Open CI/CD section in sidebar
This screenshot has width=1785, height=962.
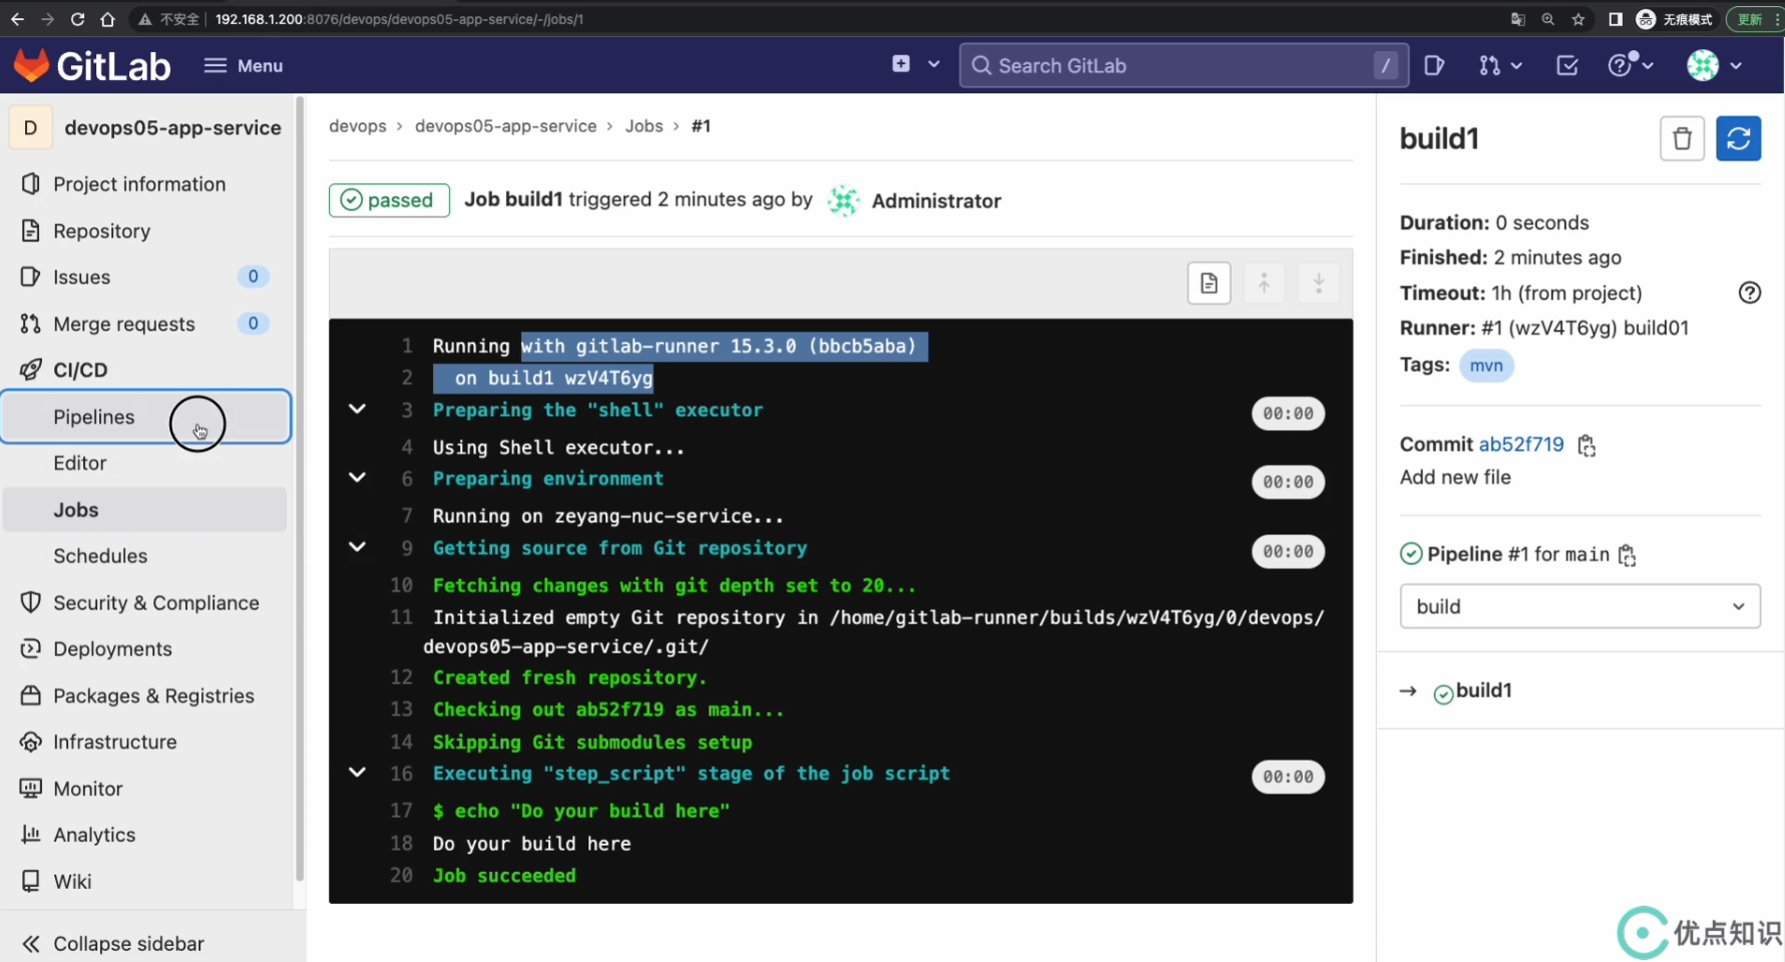pyautogui.click(x=80, y=370)
